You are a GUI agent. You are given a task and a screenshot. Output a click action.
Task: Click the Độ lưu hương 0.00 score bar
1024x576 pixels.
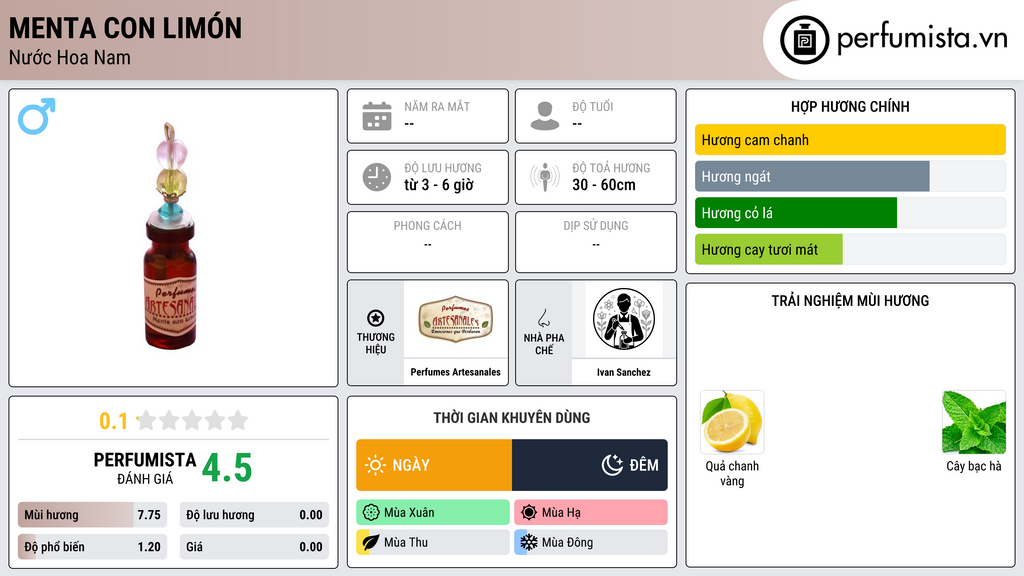pyautogui.click(x=254, y=515)
